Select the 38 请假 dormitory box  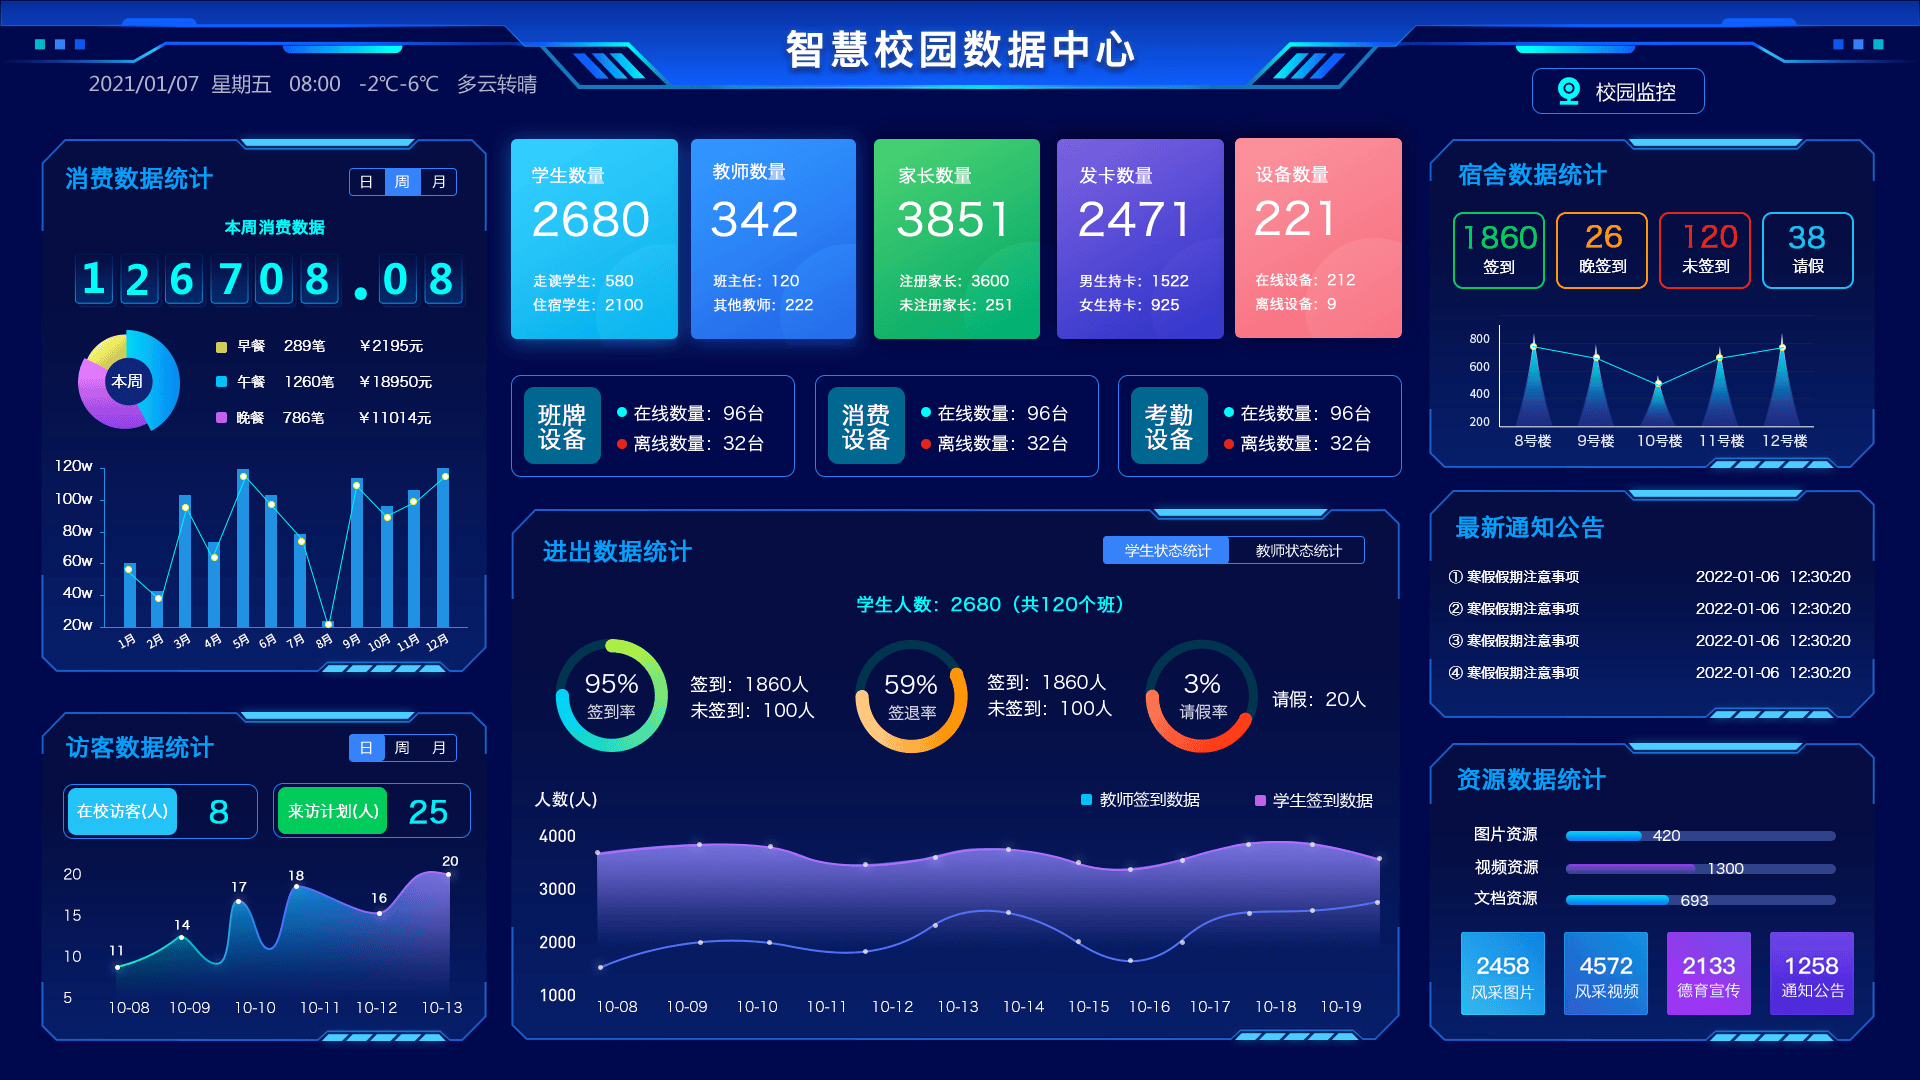click(x=1807, y=250)
